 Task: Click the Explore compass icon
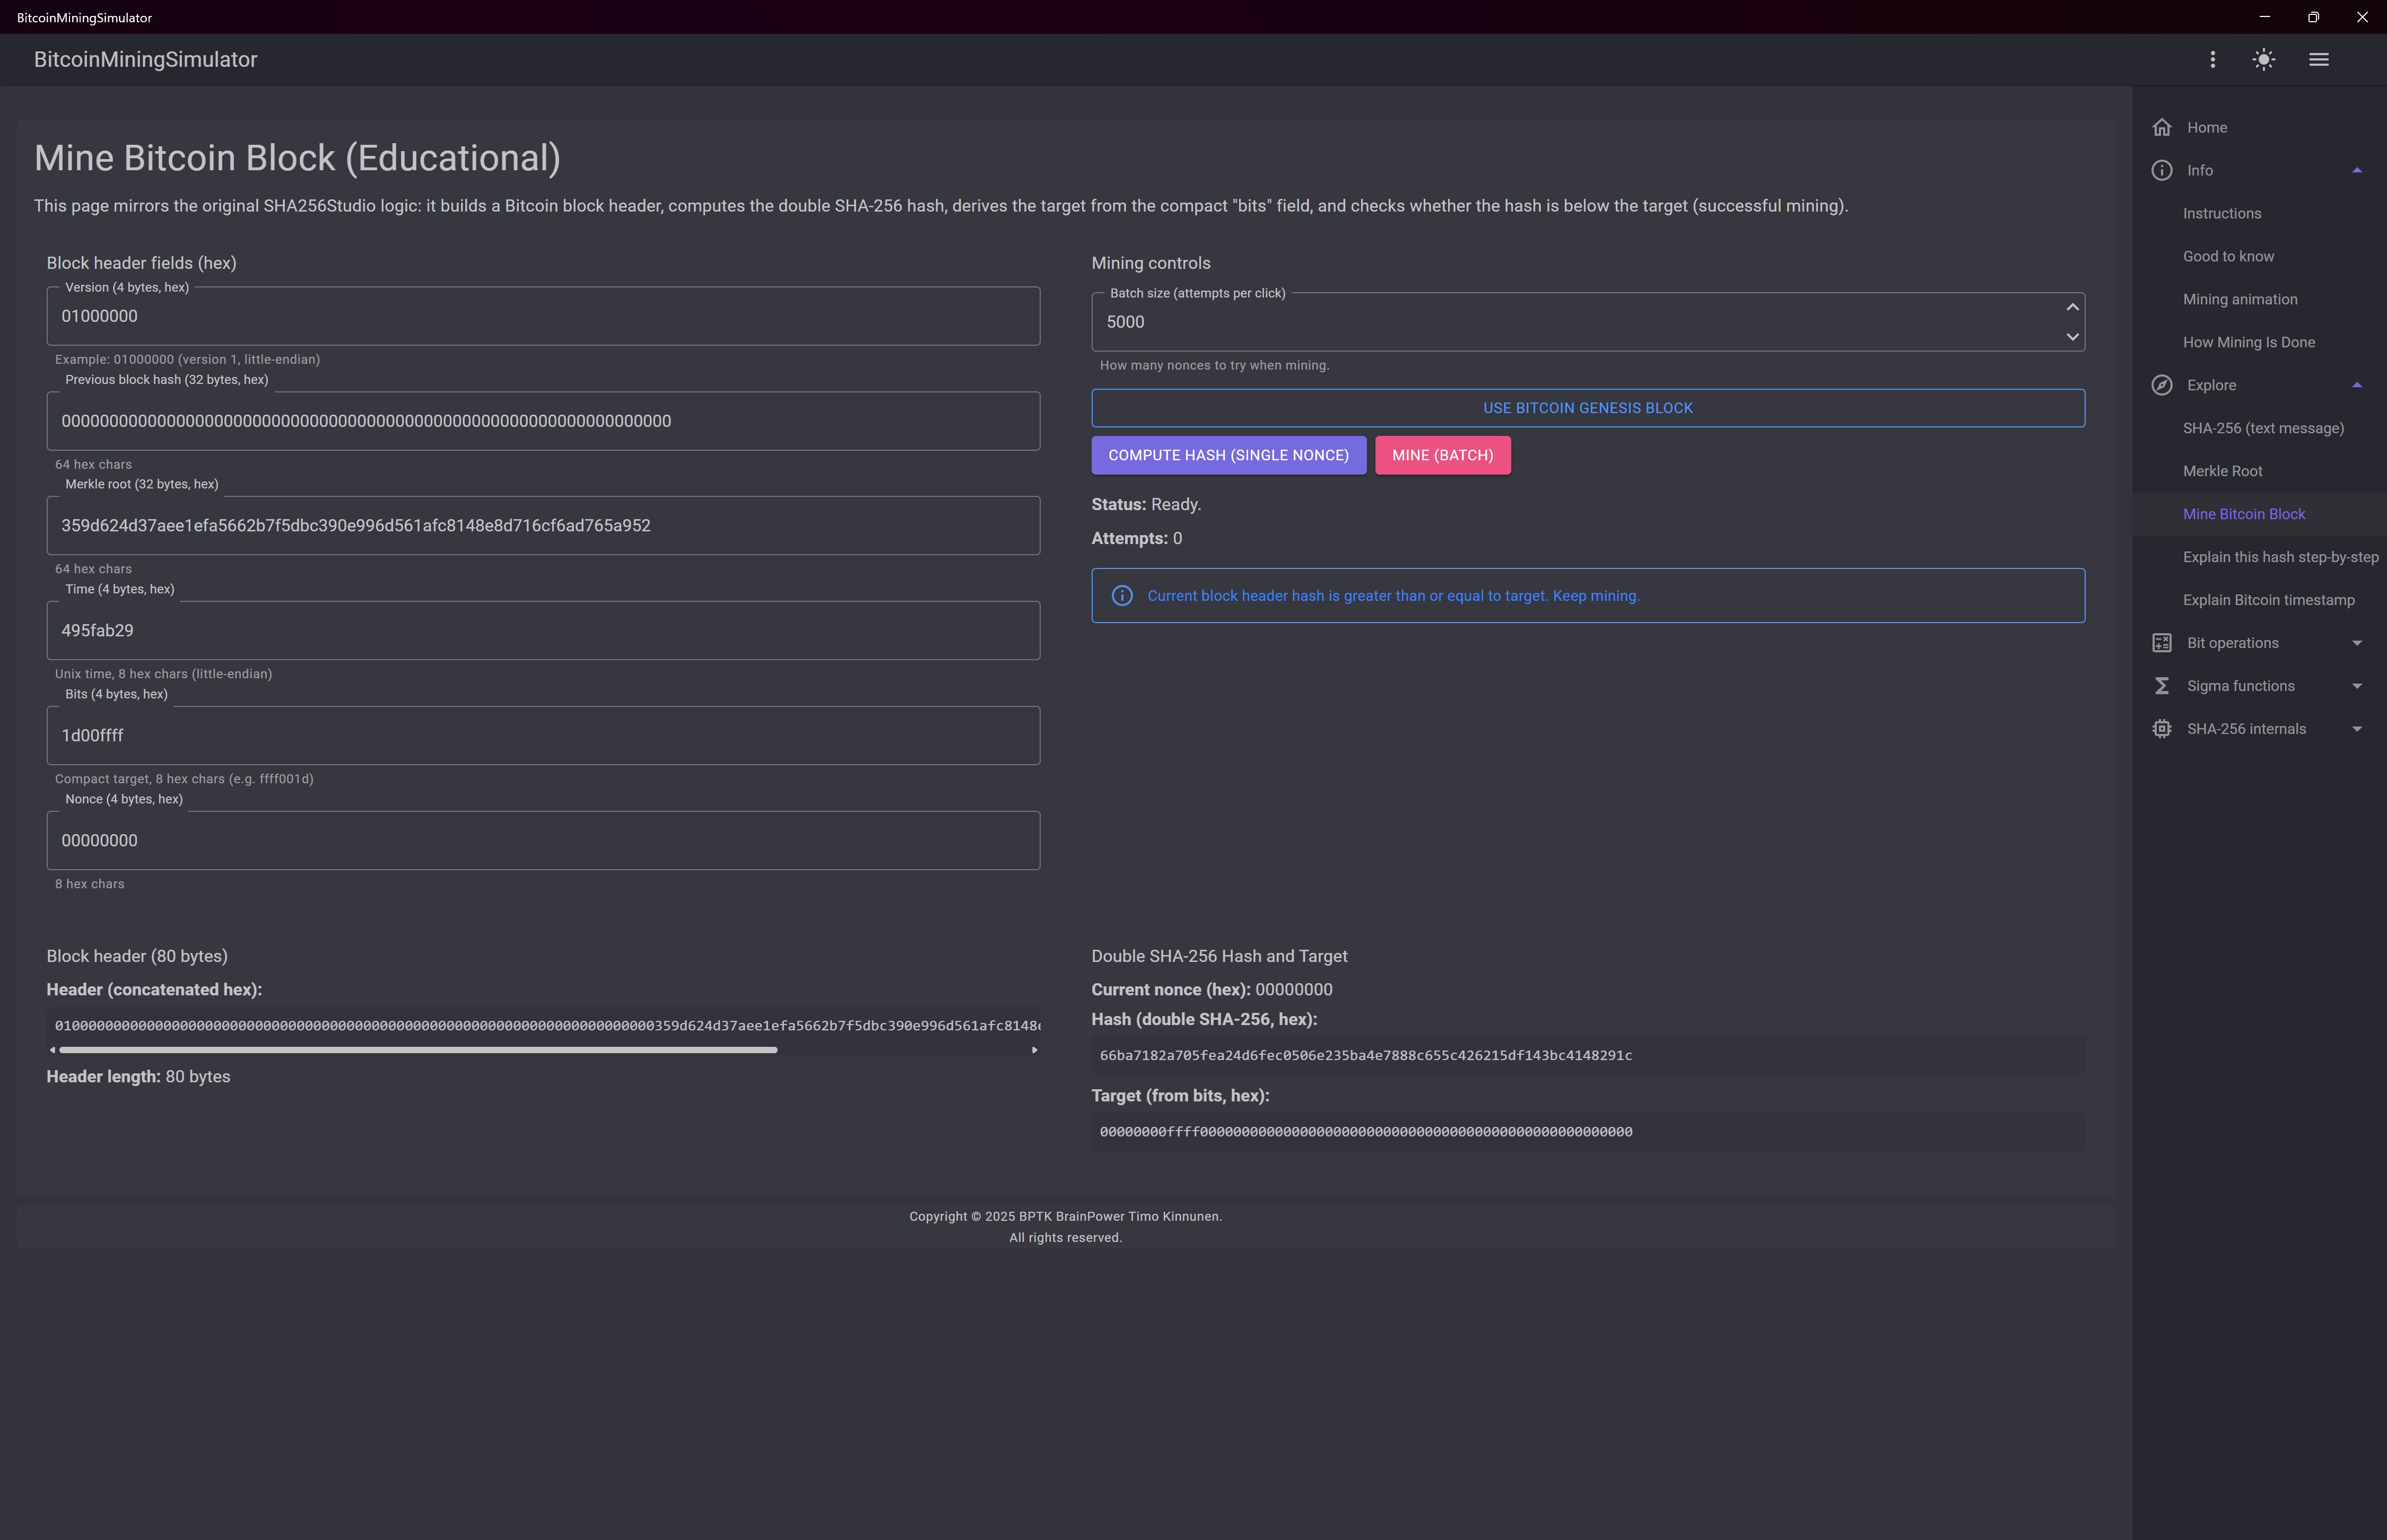pos(2162,385)
